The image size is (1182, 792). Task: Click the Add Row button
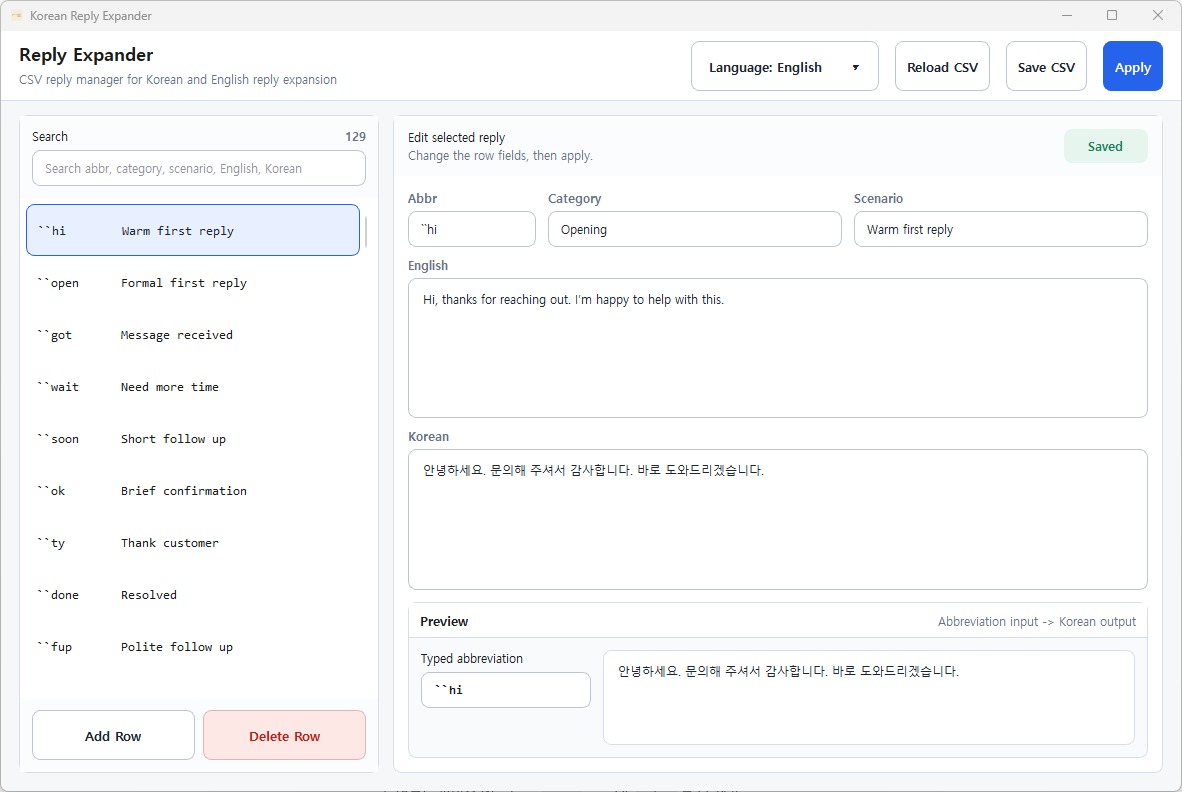[113, 735]
